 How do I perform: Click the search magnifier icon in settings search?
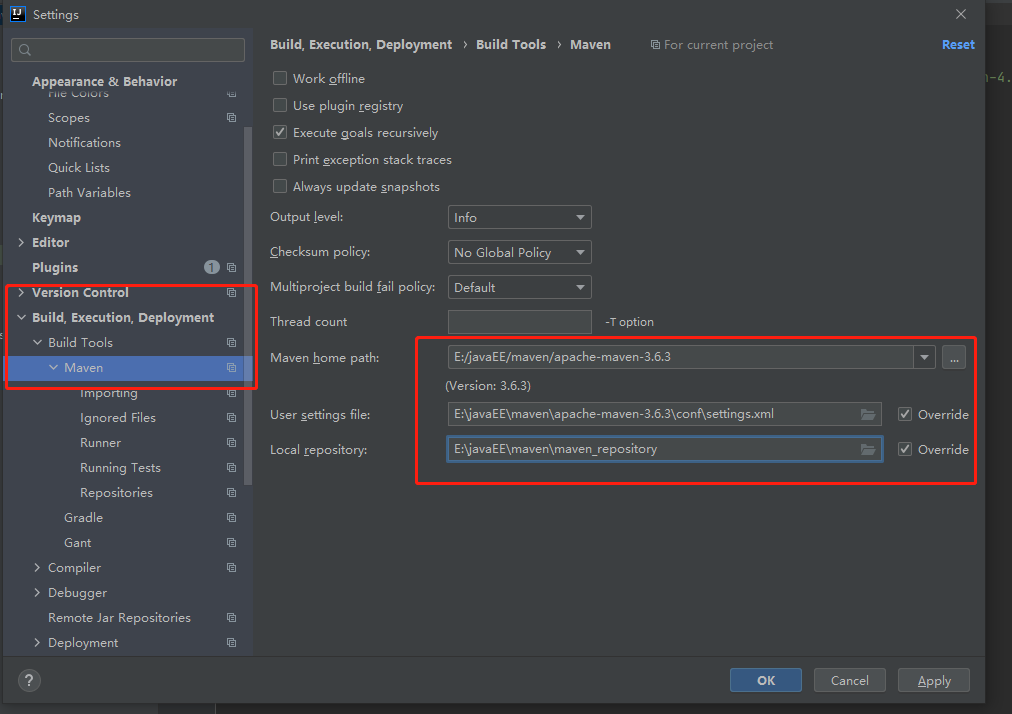[25, 50]
